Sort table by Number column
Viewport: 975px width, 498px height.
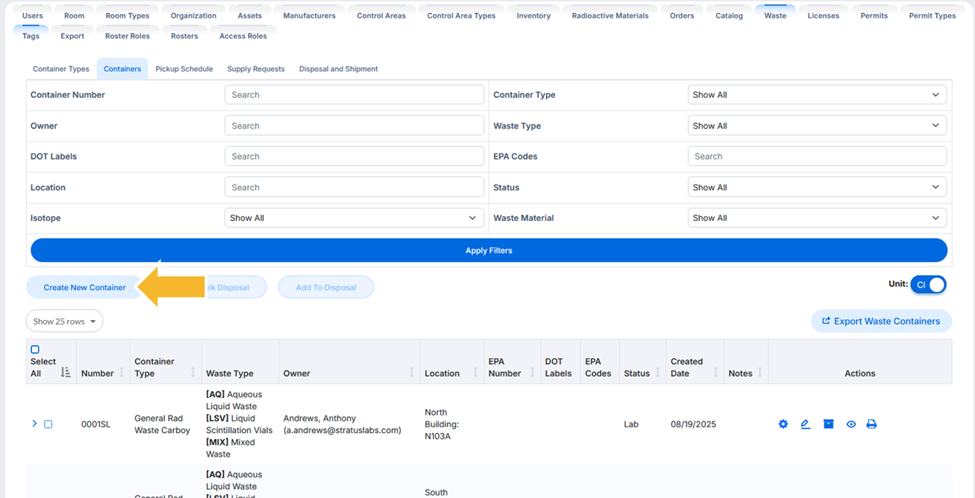[122, 373]
